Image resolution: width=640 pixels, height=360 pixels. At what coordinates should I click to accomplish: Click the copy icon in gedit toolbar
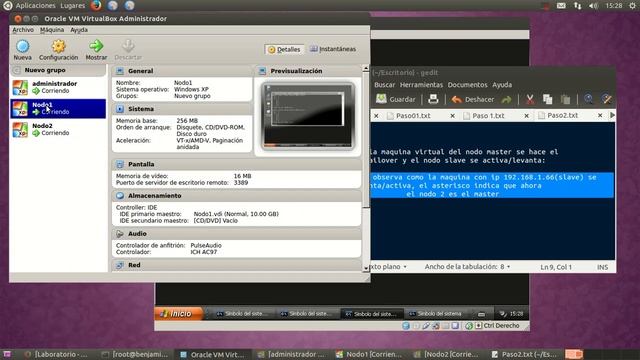547,99
